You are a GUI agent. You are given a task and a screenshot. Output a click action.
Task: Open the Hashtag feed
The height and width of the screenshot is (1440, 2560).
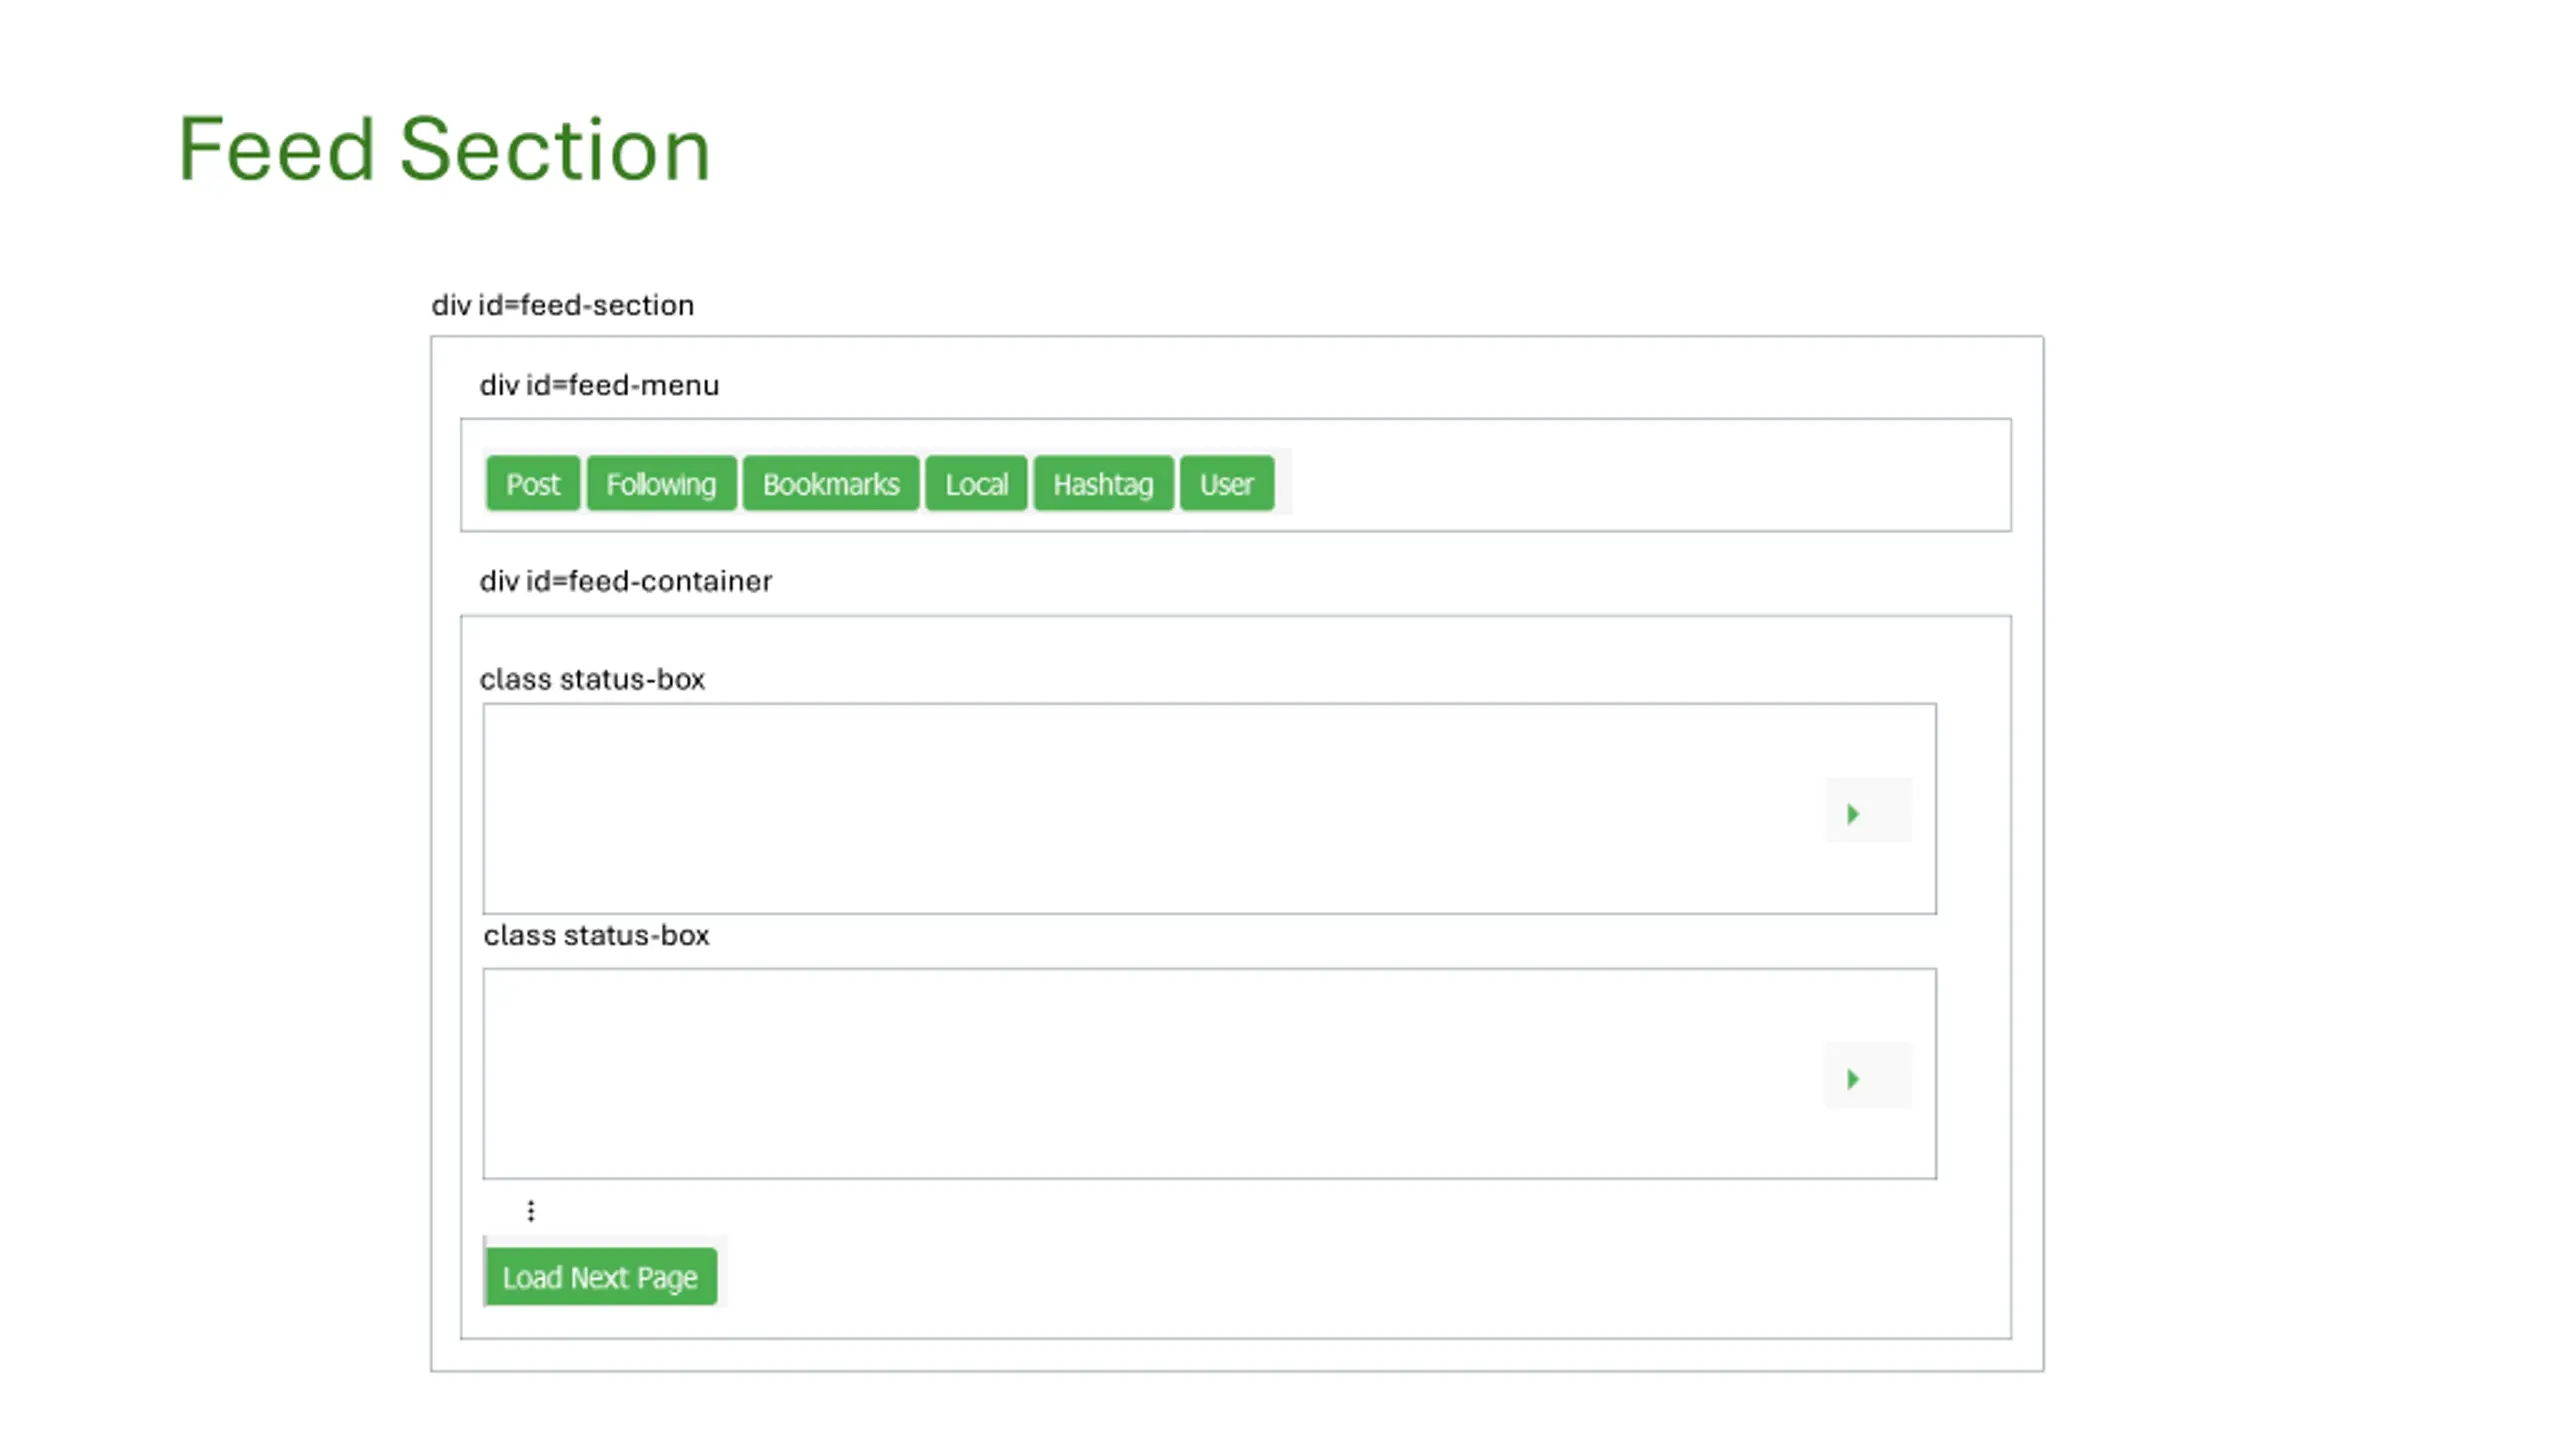[1103, 484]
